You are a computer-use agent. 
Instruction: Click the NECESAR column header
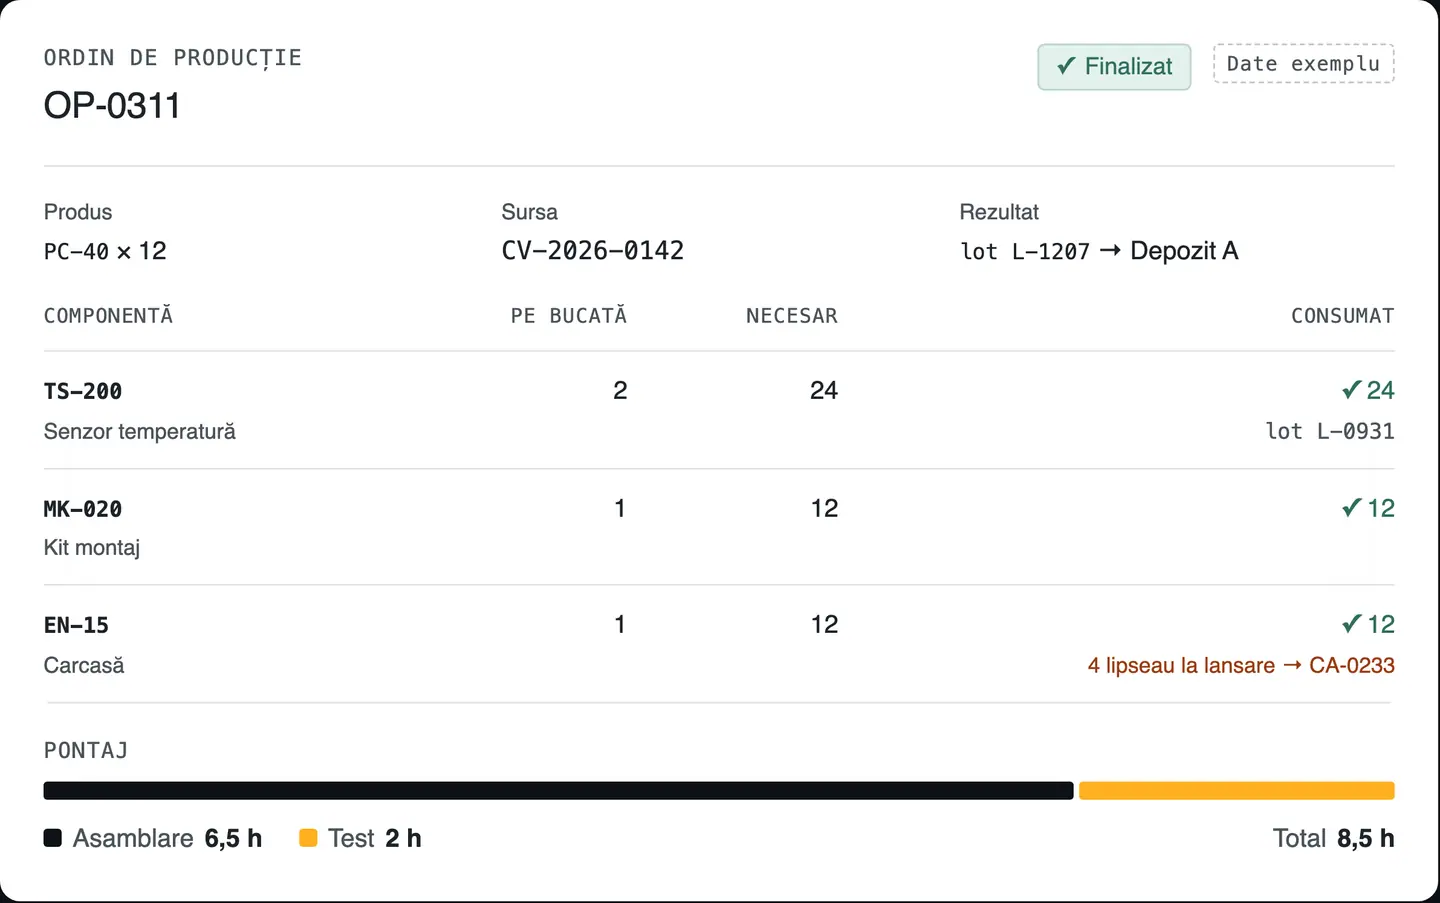[x=792, y=316]
